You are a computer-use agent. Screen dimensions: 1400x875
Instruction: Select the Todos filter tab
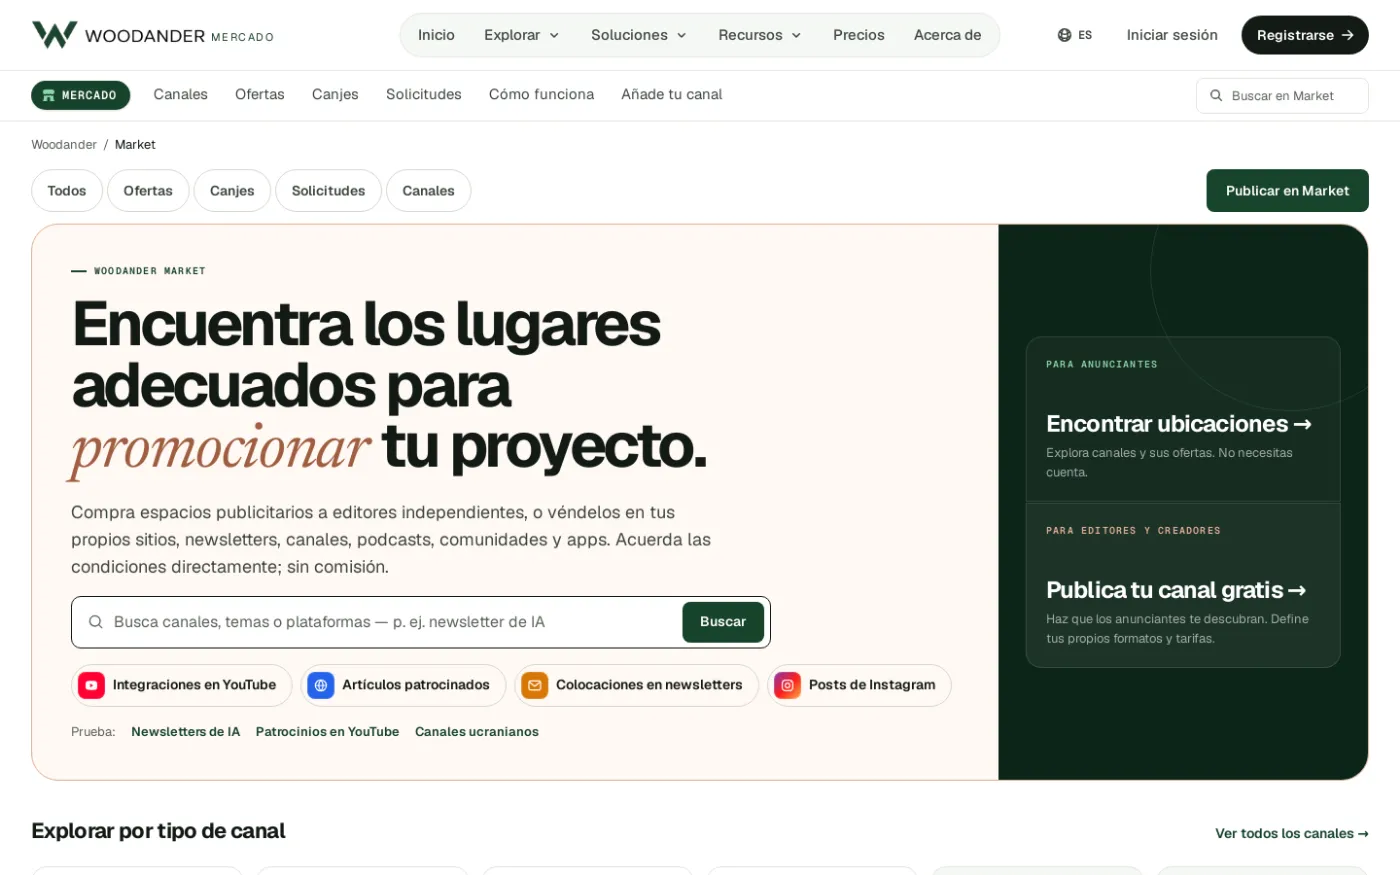pyautogui.click(x=67, y=191)
